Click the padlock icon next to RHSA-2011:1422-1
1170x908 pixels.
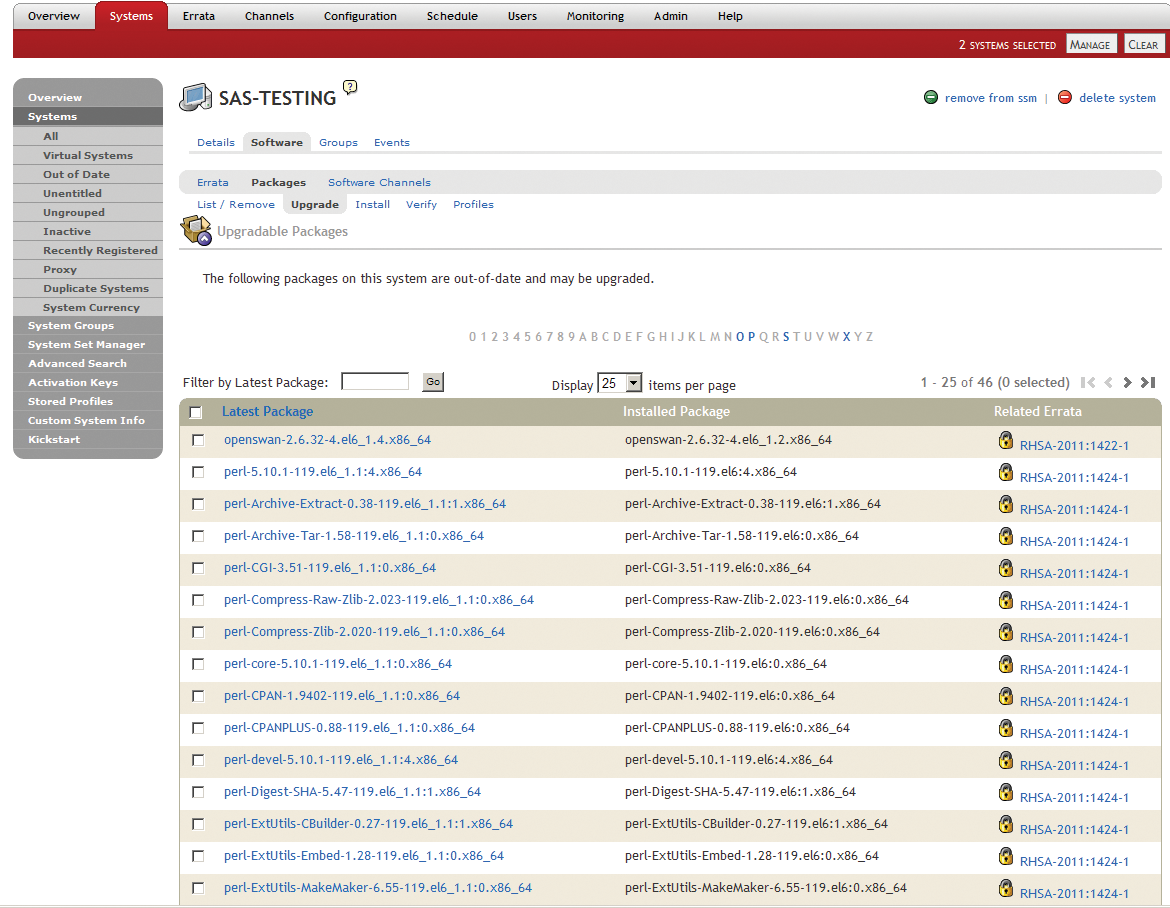1006,441
